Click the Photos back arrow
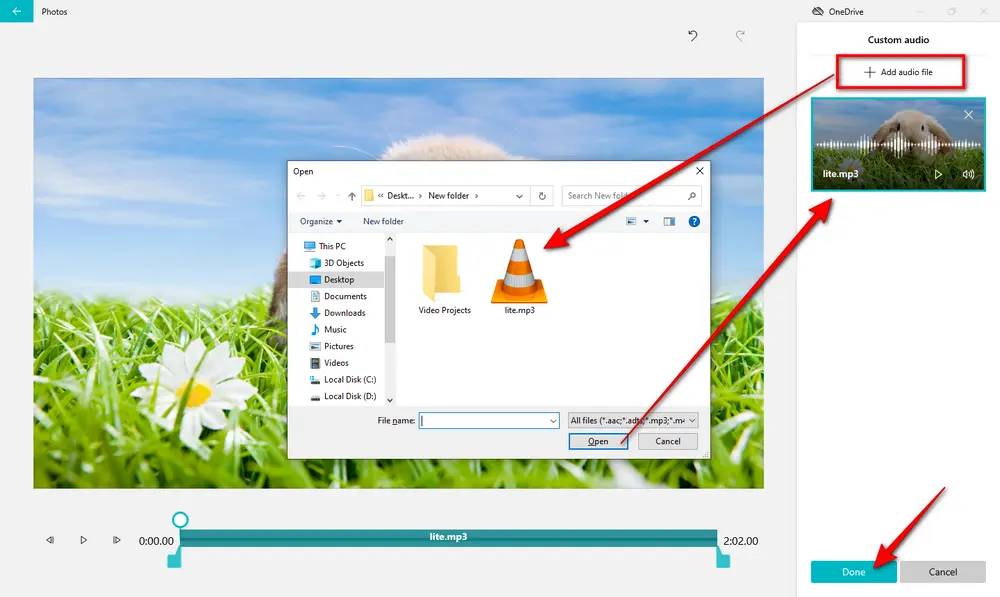 pyautogui.click(x=16, y=12)
